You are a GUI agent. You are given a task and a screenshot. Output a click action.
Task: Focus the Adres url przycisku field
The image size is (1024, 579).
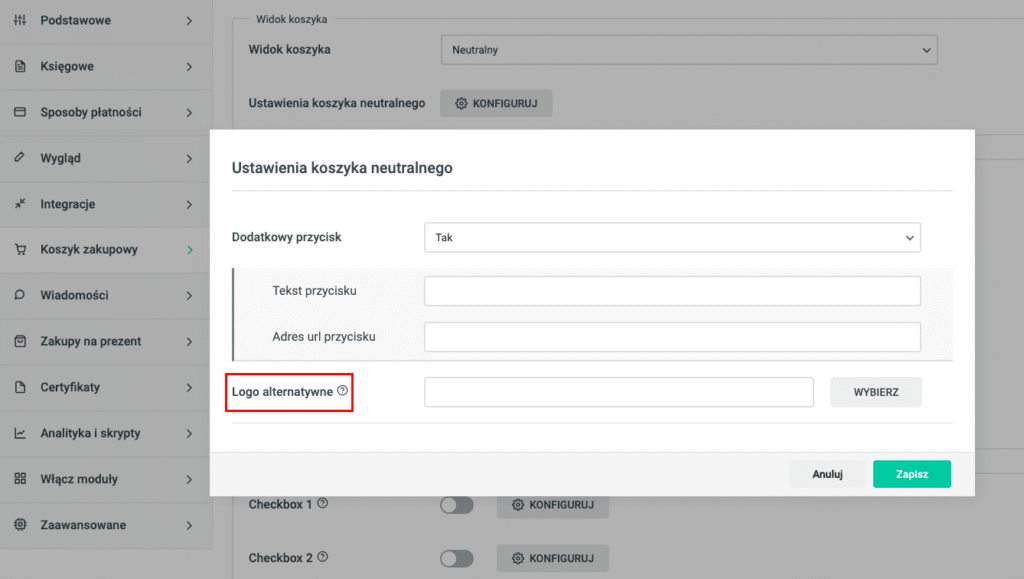pyautogui.click(x=673, y=337)
